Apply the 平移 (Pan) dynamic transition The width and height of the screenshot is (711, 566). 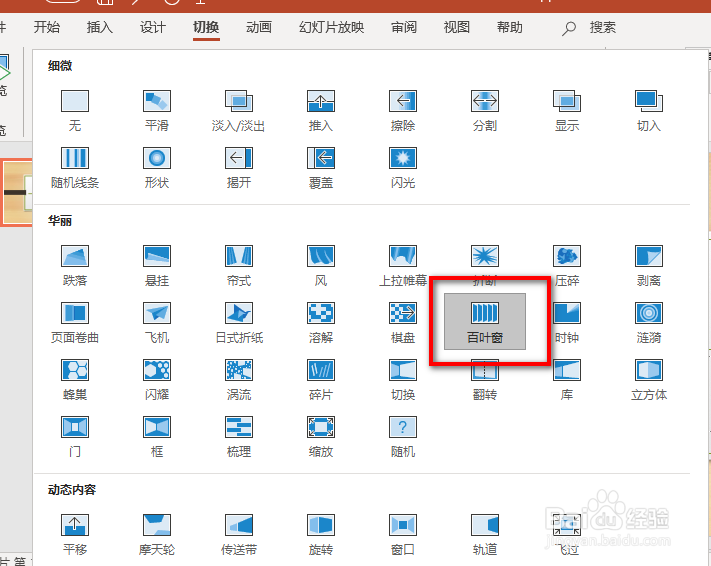(75, 535)
